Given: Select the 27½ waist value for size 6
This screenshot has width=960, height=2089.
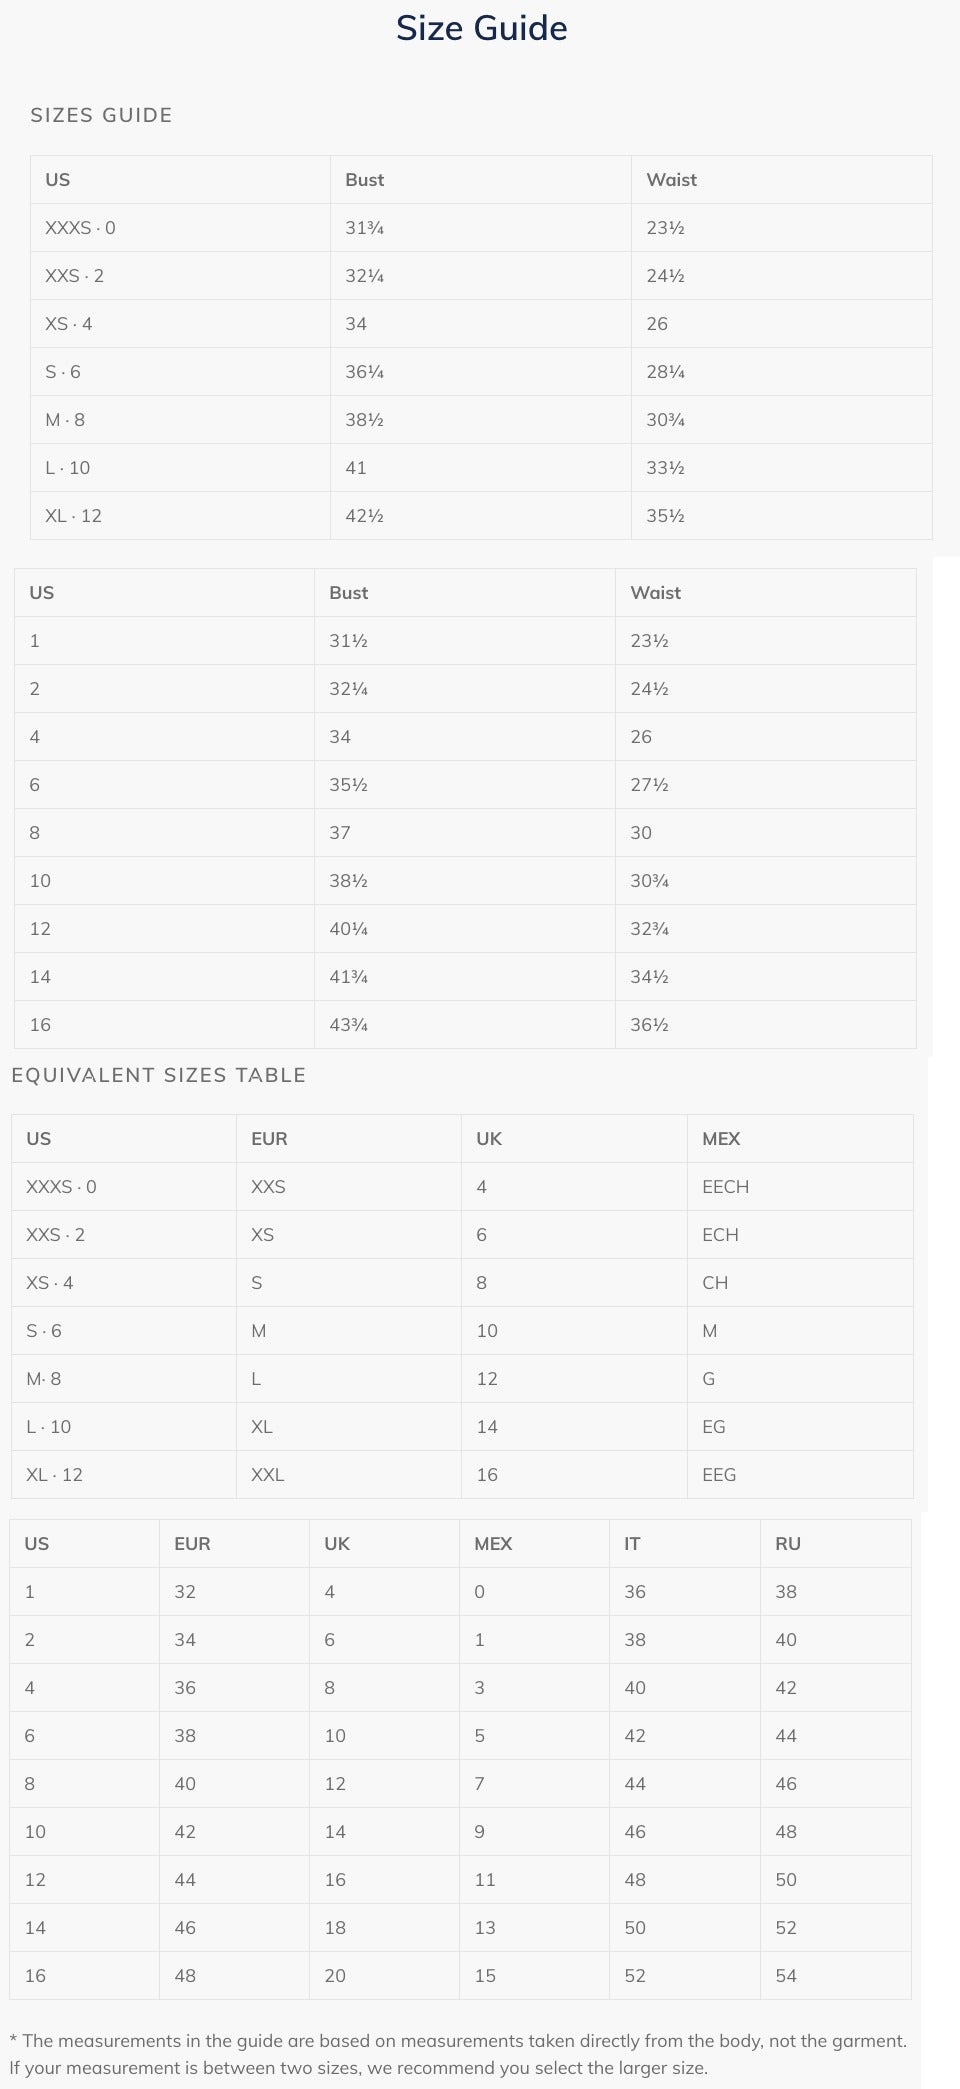Looking at the screenshot, I should (649, 785).
